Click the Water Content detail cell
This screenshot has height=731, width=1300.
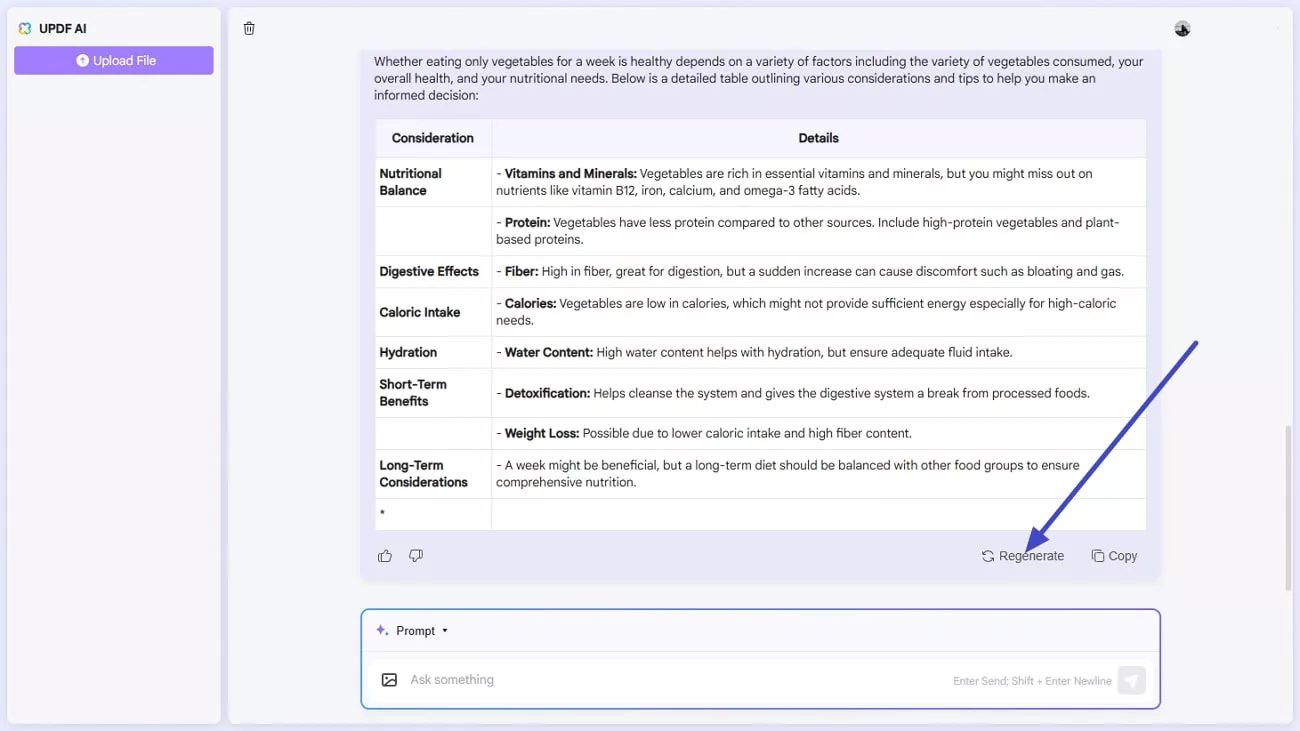click(818, 352)
